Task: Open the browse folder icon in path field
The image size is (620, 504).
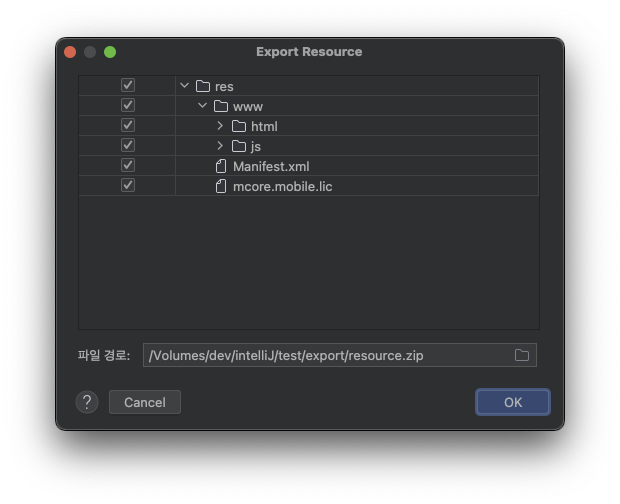Action: [522, 355]
